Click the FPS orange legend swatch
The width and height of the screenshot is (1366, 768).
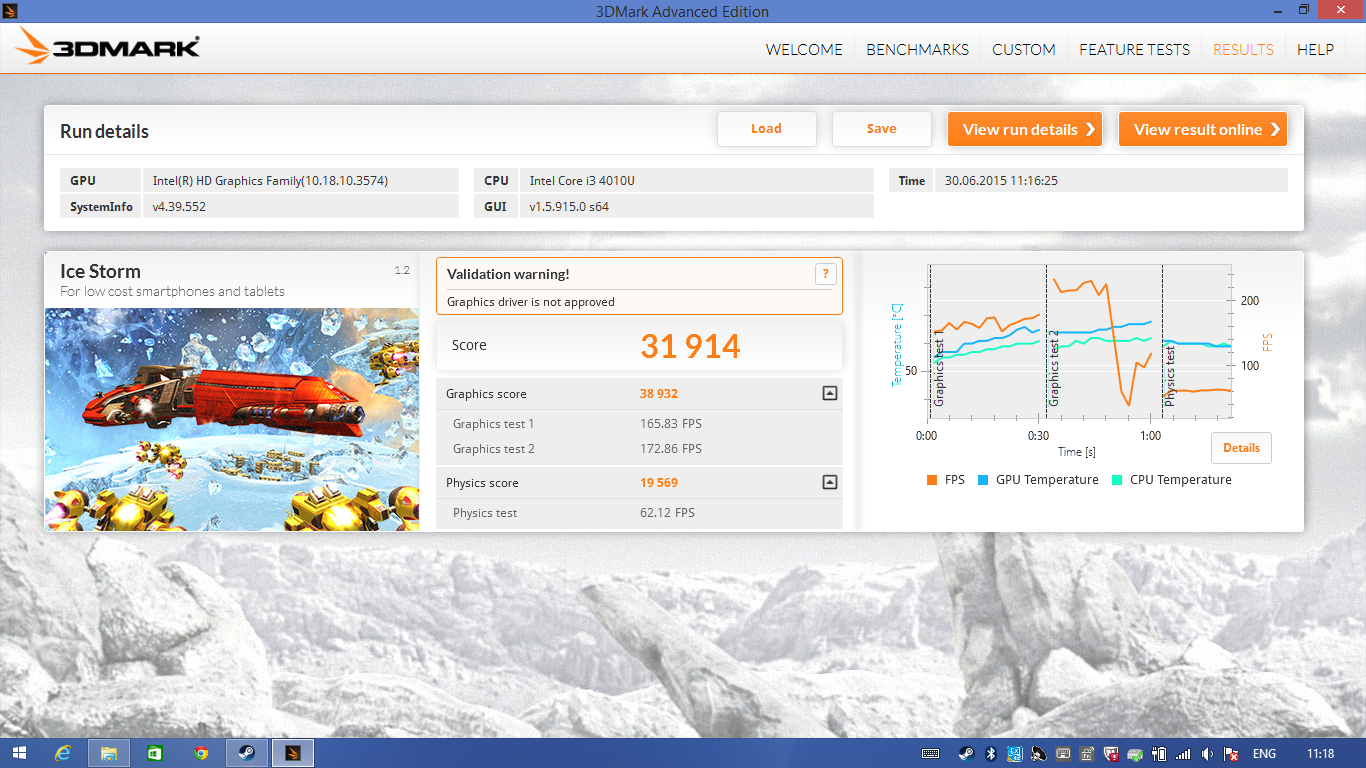tap(932, 480)
